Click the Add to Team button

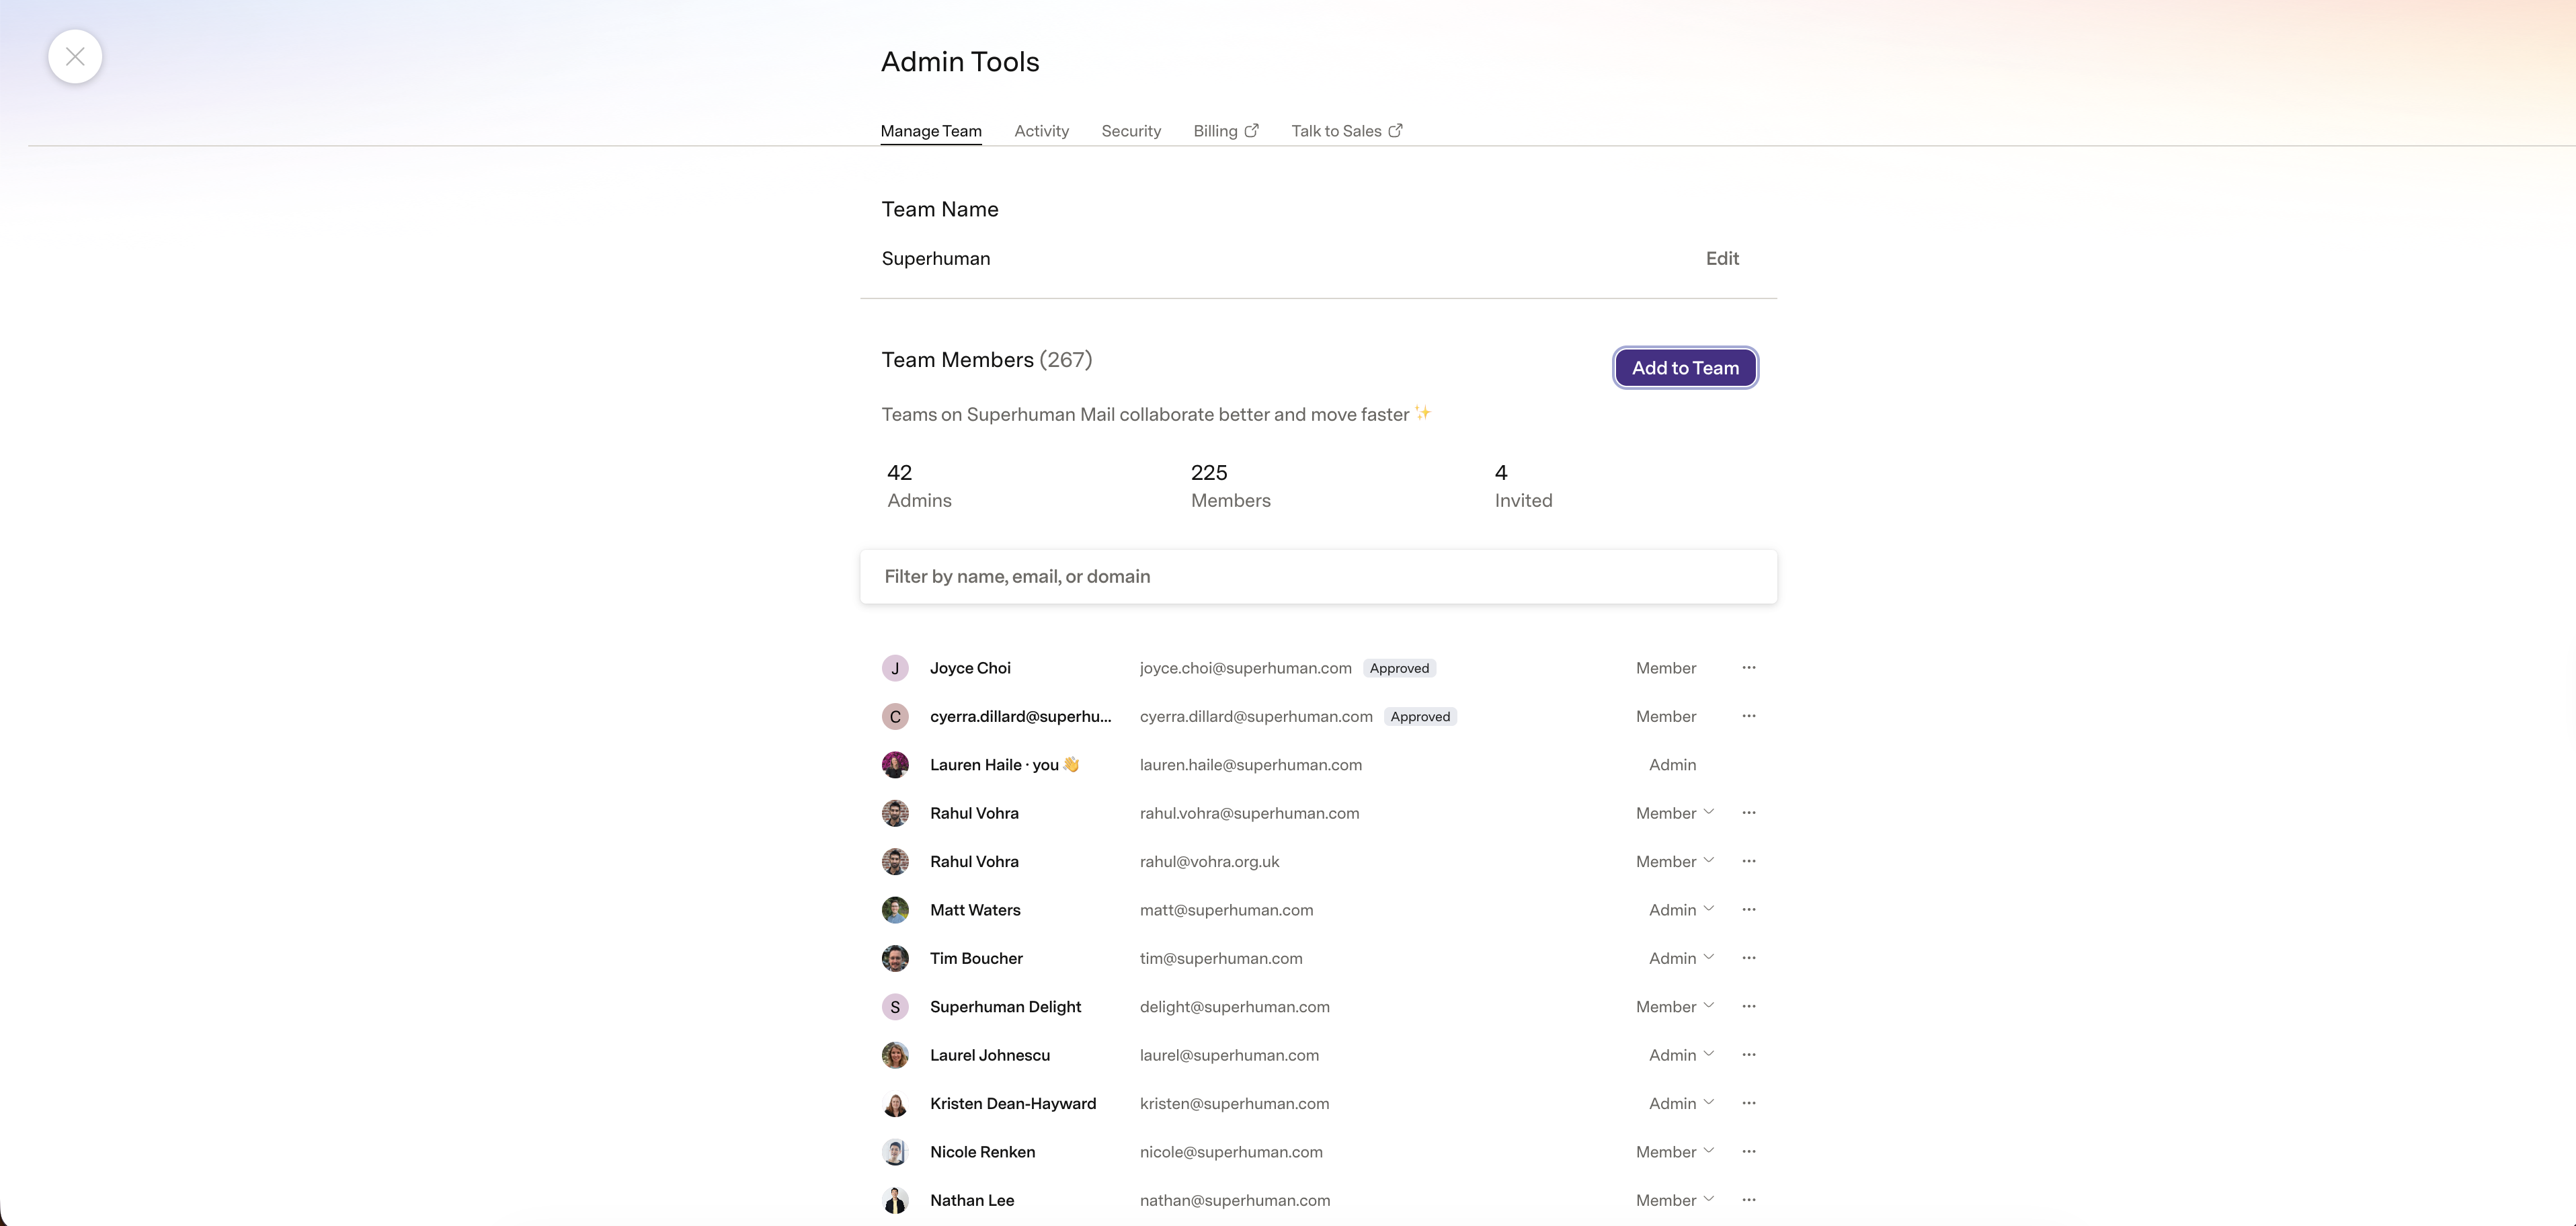pyautogui.click(x=1685, y=368)
